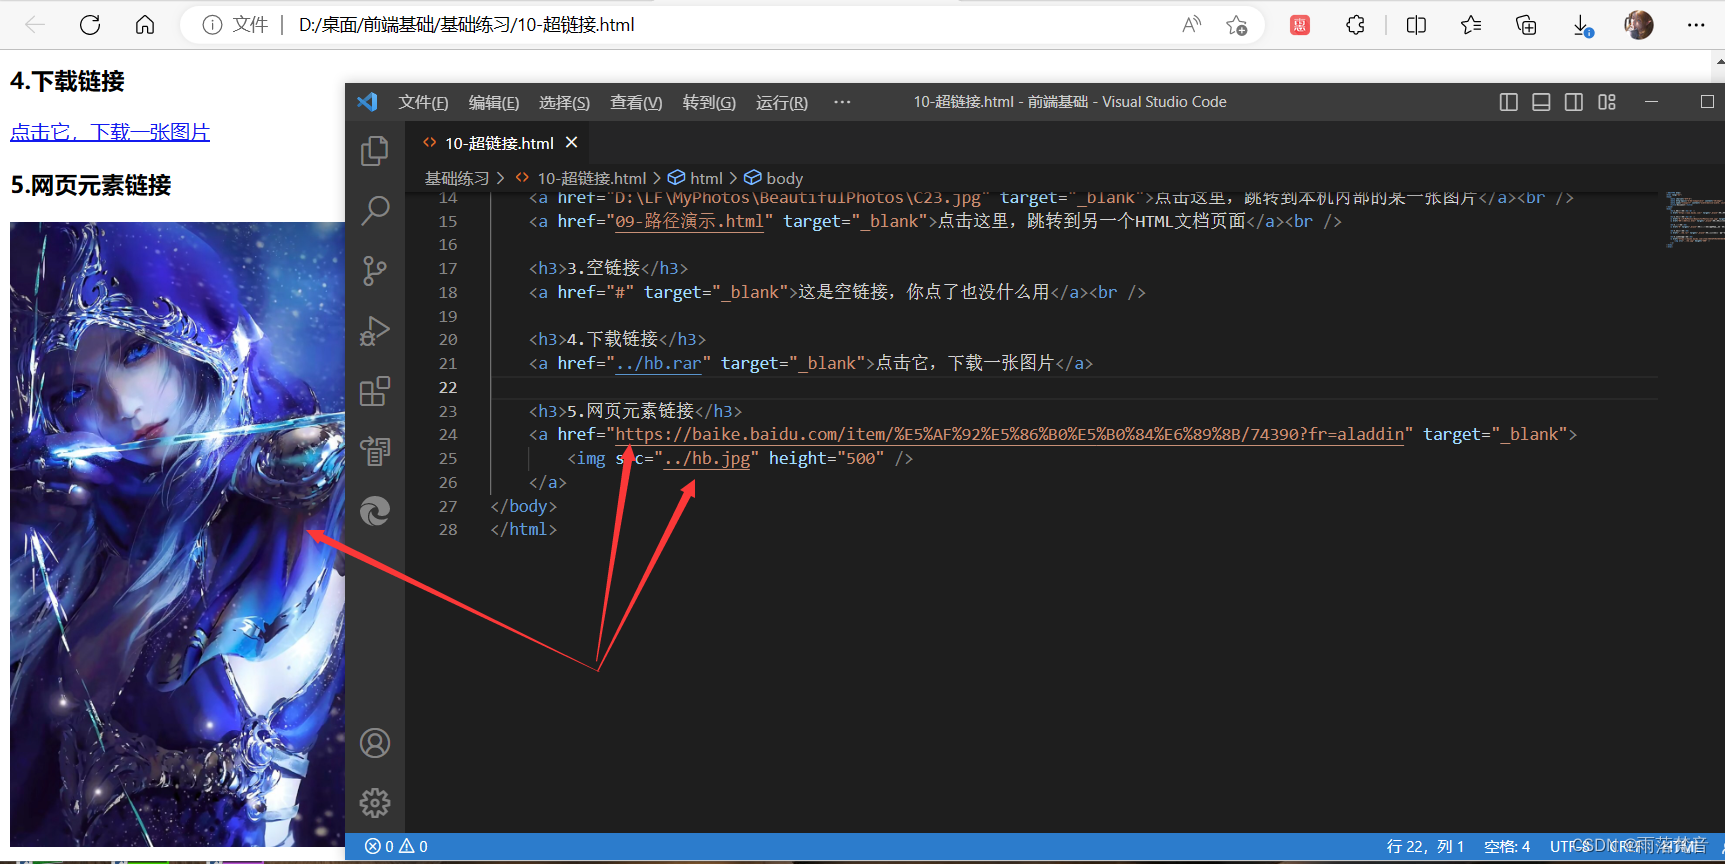Open the read aloud icon in address bar
1725x864 pixels.
coord(1191,25)
